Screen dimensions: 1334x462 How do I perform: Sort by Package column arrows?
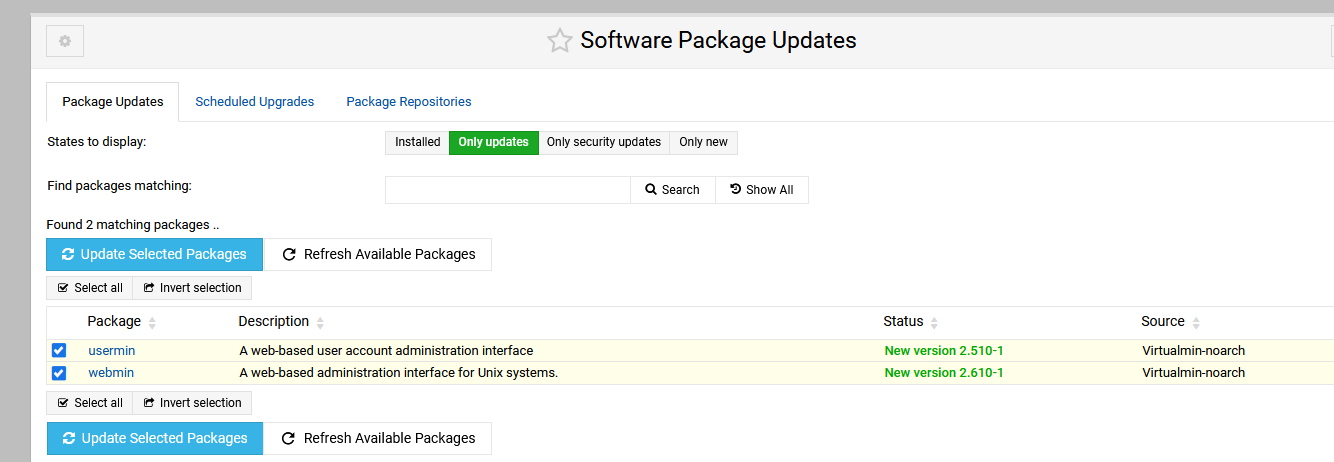(x=152, y=323)
